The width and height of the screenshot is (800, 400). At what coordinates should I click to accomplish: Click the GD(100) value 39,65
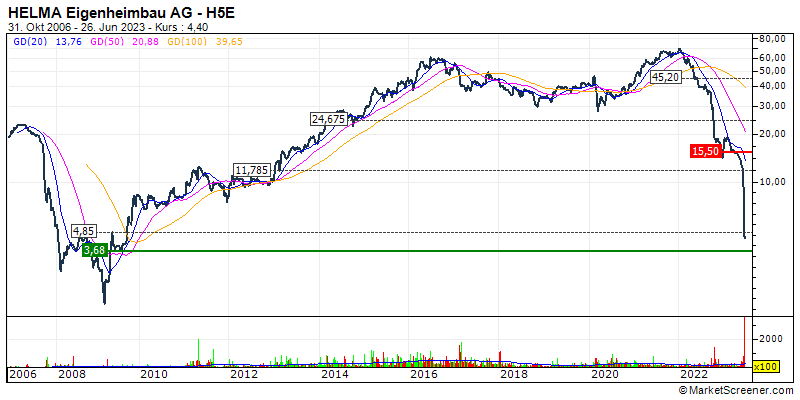pos(231,42)
